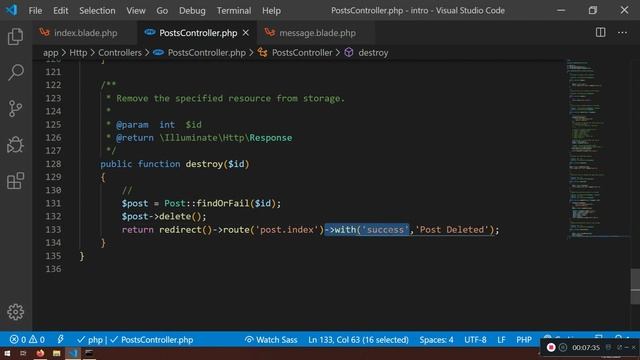Change file encoding via UTF-8
640x360 pixels.
coord(475,340)
